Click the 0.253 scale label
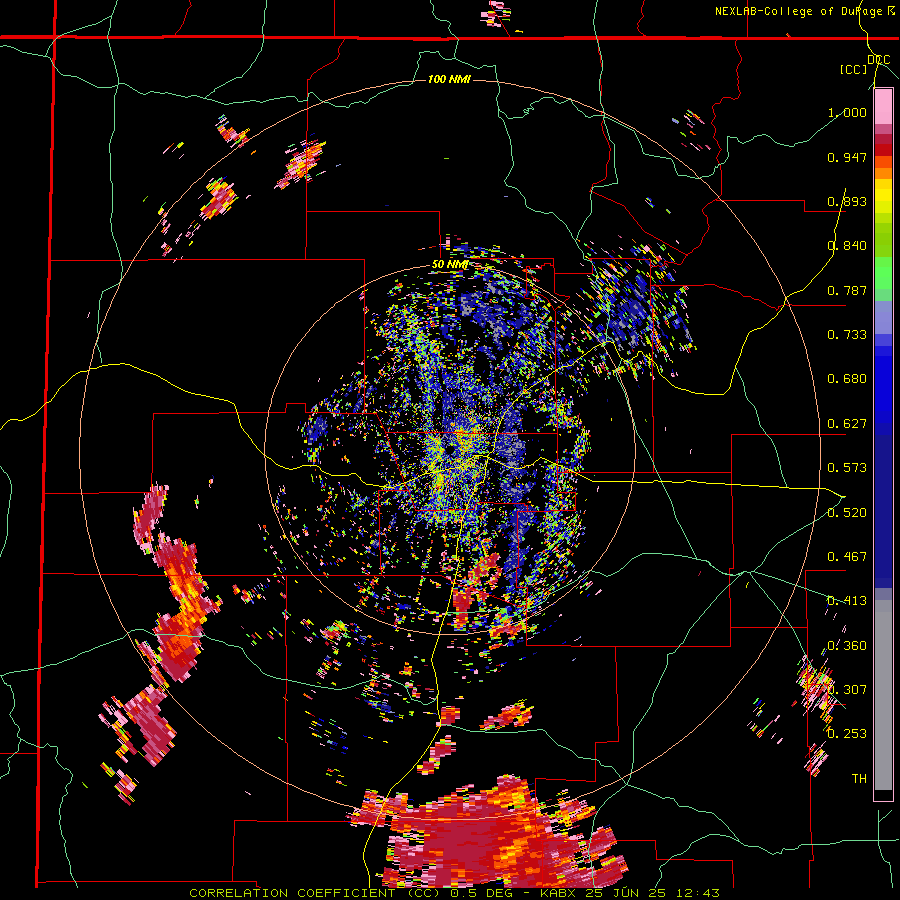The height and width of the screenshot is (900, 900). [x=847, y=734]
